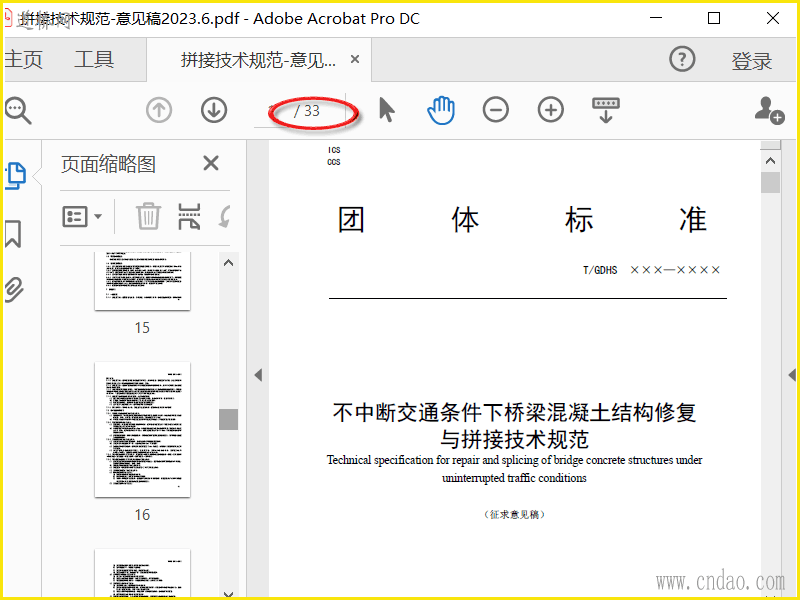The height and width of the screenshot is (600, 800).
Task: Open the page thumbnails sidebar icon
Action: pyautogui.click(x=16, y=176)
